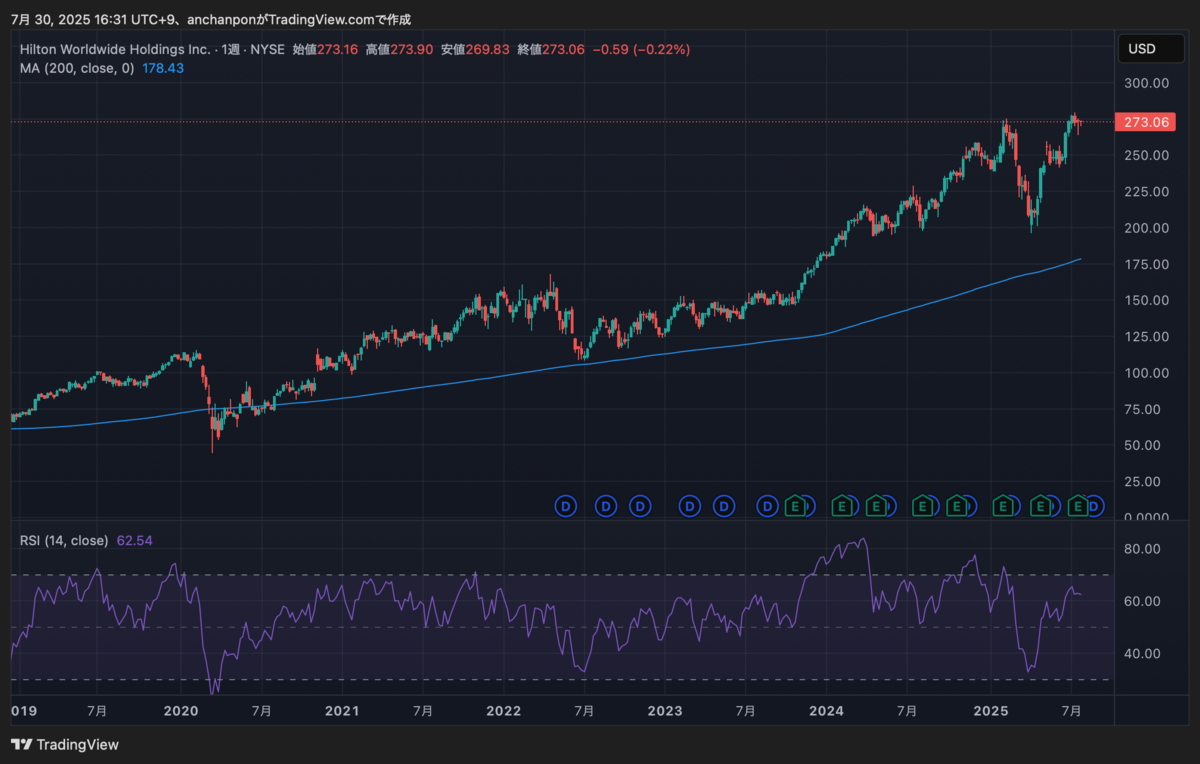The height and width of the screenshot is (764, 1200).
Task: Click the D dividend marker just before 7月 2023
Action: pyautogui.click(x=724, y=507)
